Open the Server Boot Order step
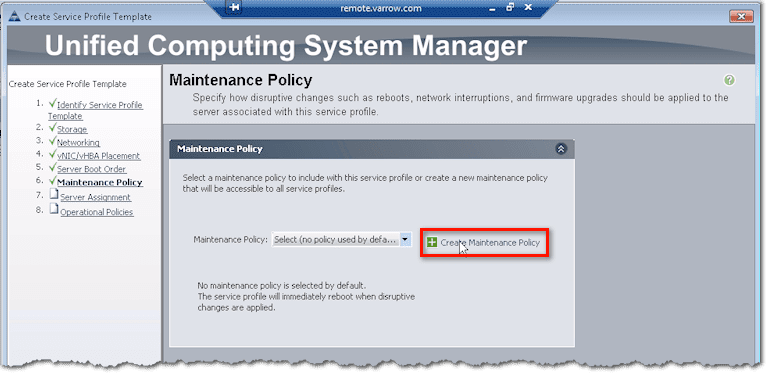 click(91, 169)
